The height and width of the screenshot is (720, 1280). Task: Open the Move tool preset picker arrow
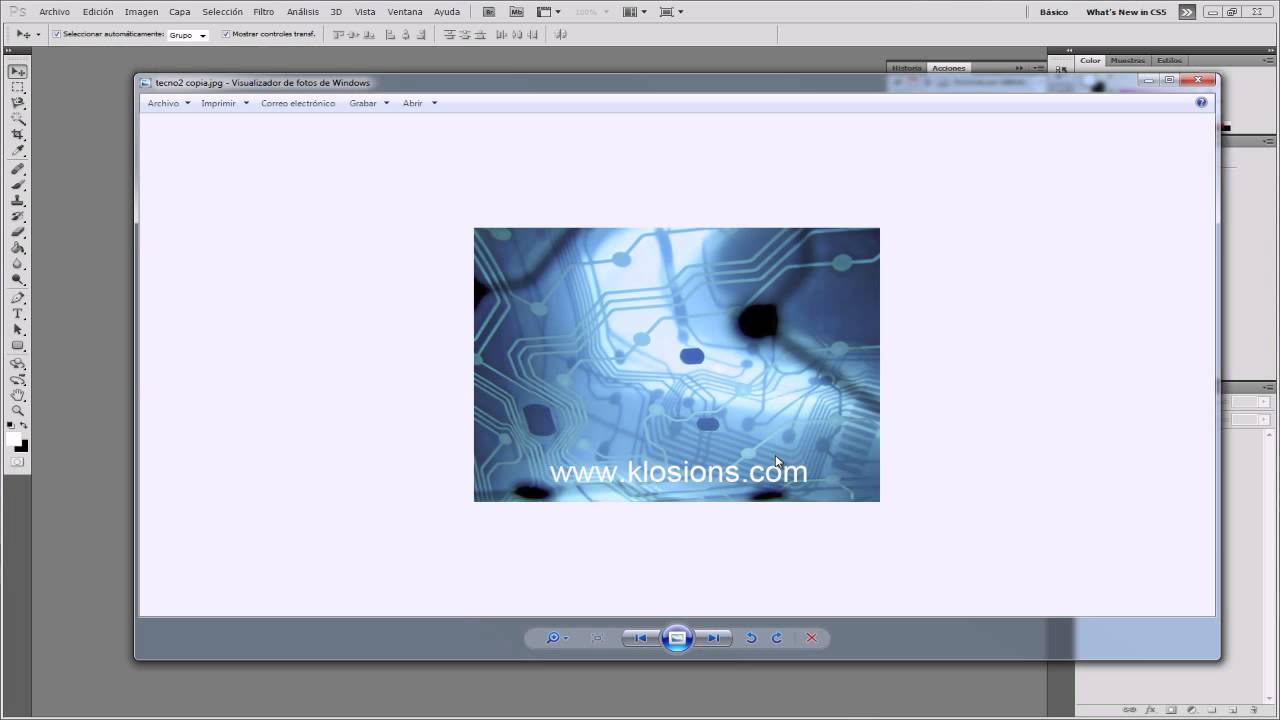point(38,34)
